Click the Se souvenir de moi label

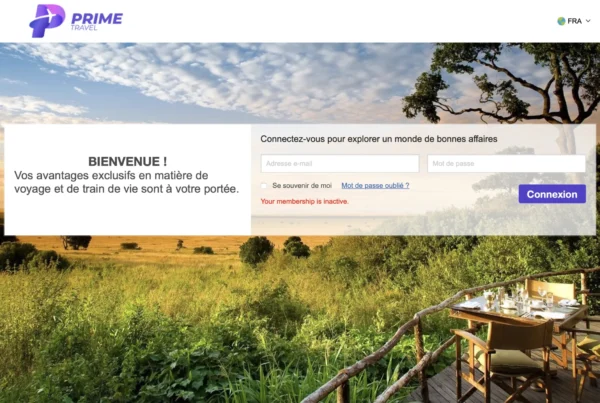(302, 186)
